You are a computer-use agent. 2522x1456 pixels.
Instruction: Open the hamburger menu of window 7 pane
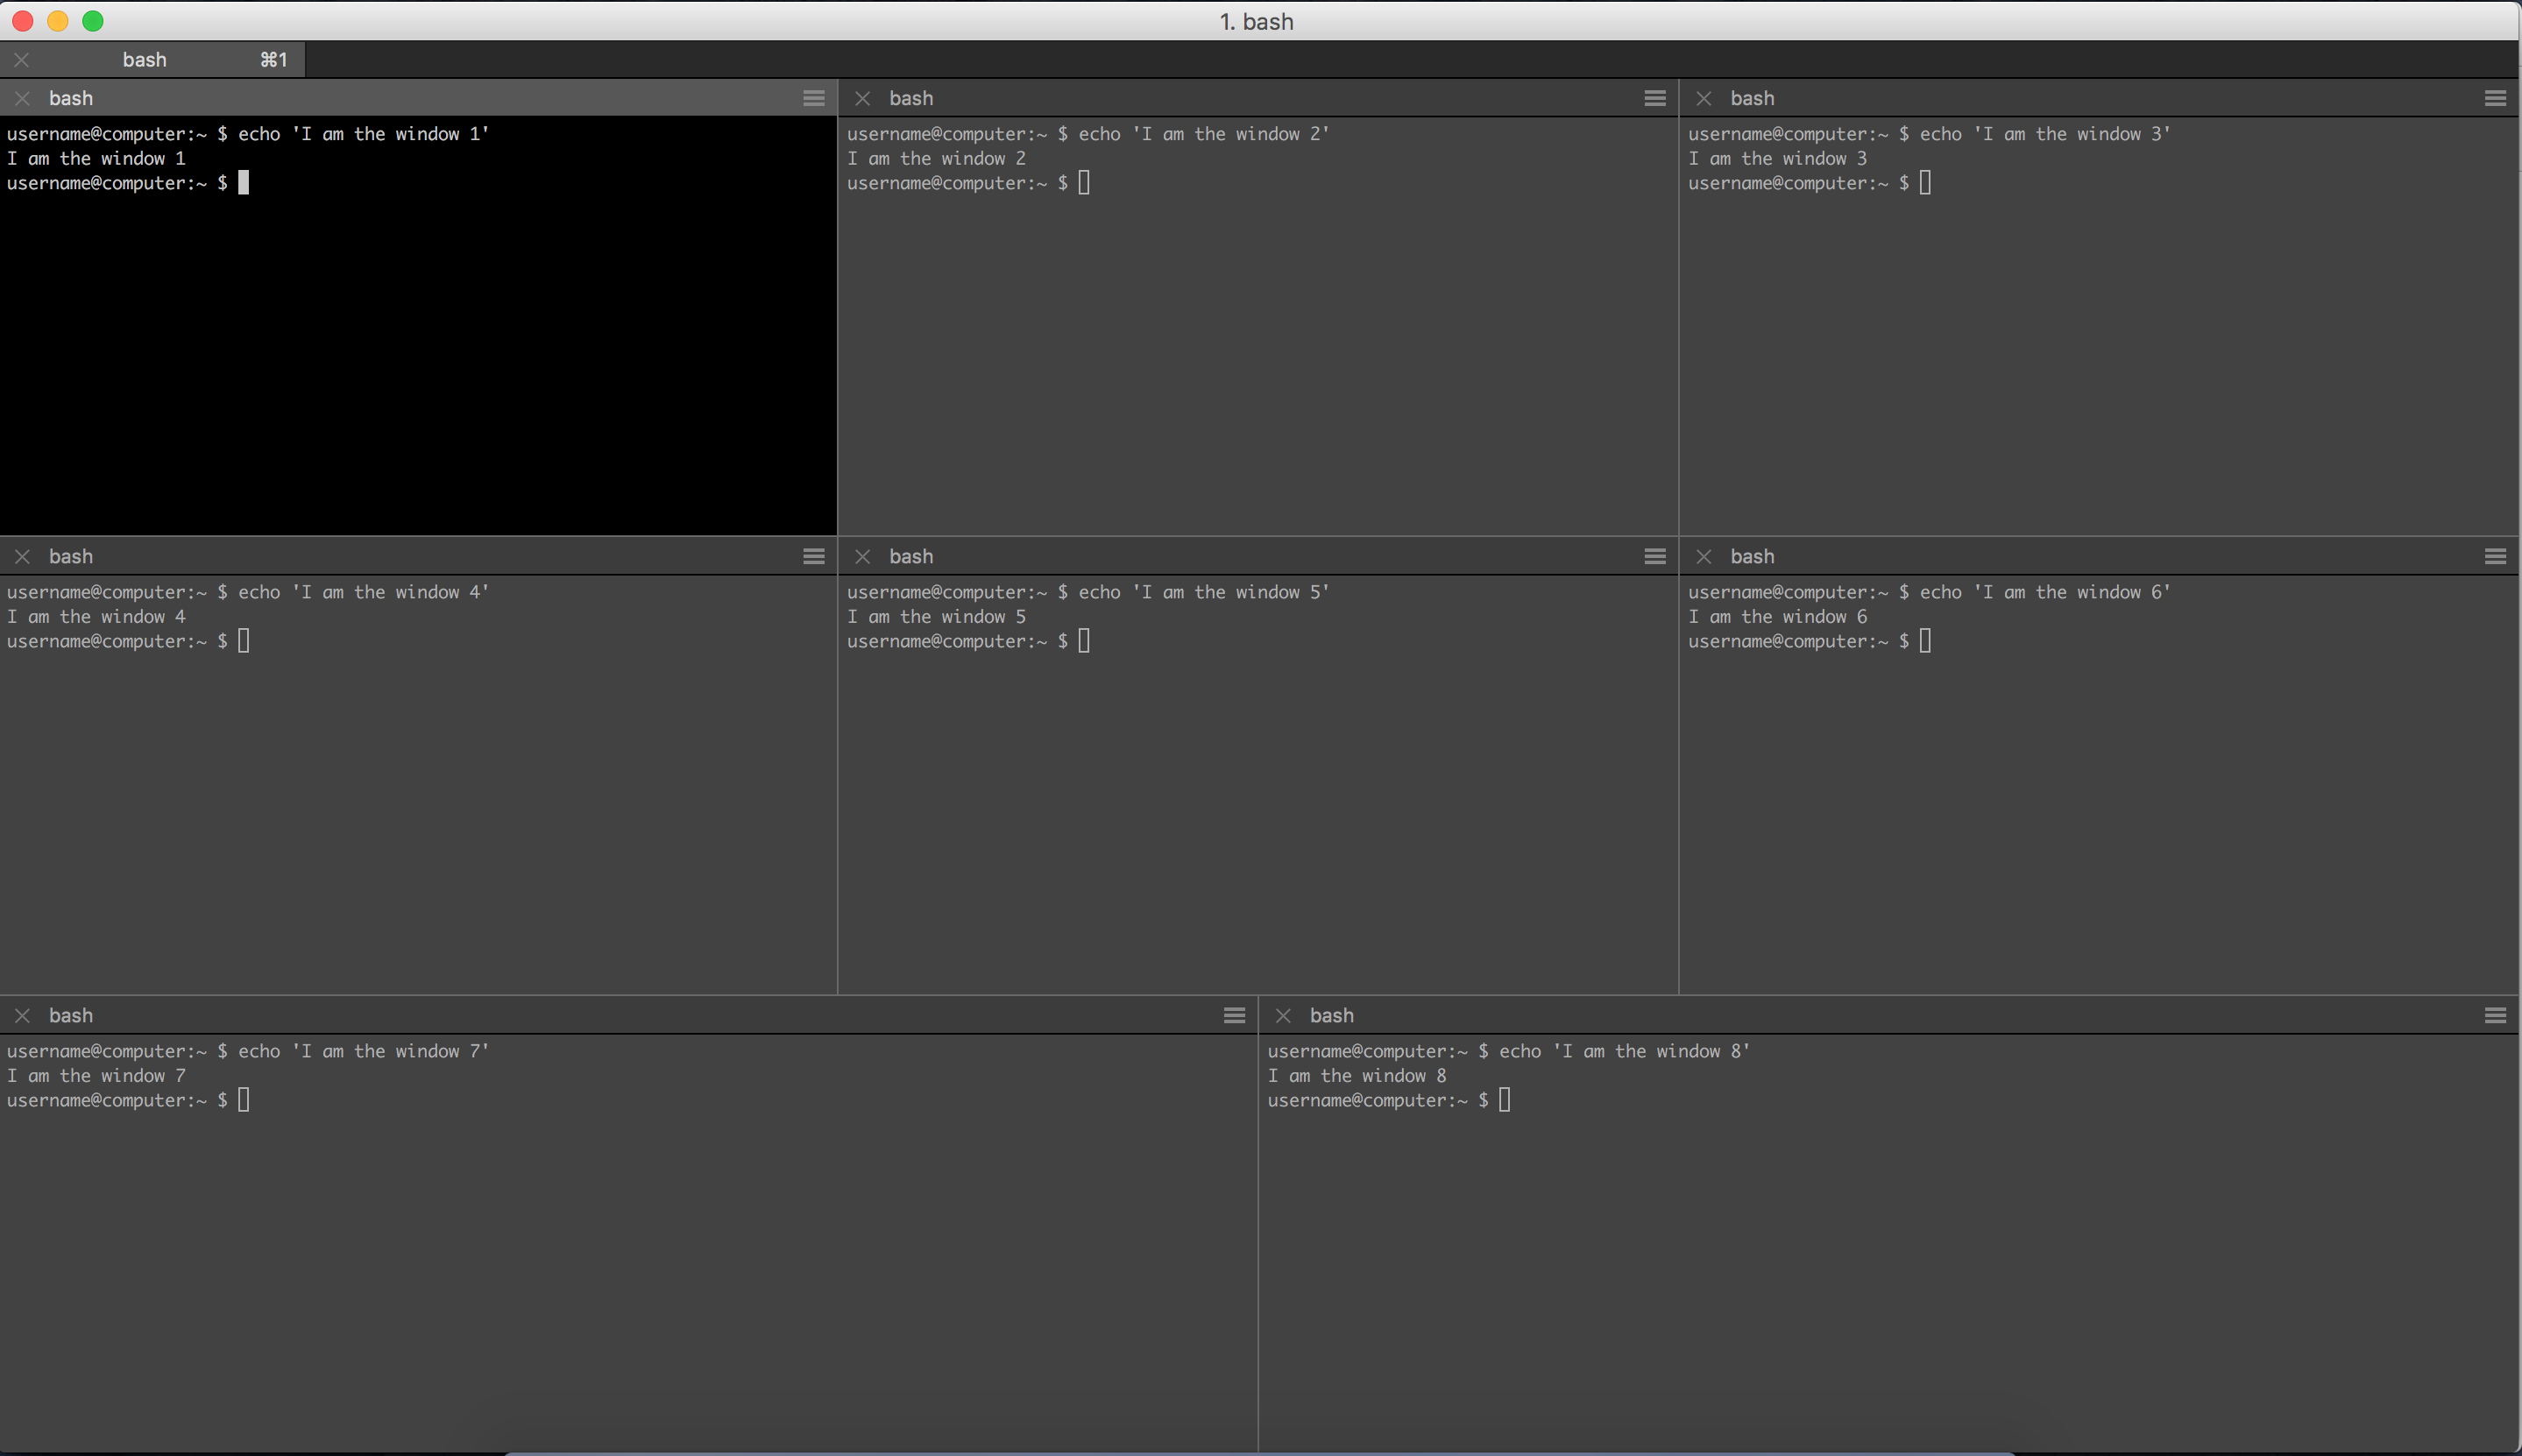[x=1235, y=1015]
